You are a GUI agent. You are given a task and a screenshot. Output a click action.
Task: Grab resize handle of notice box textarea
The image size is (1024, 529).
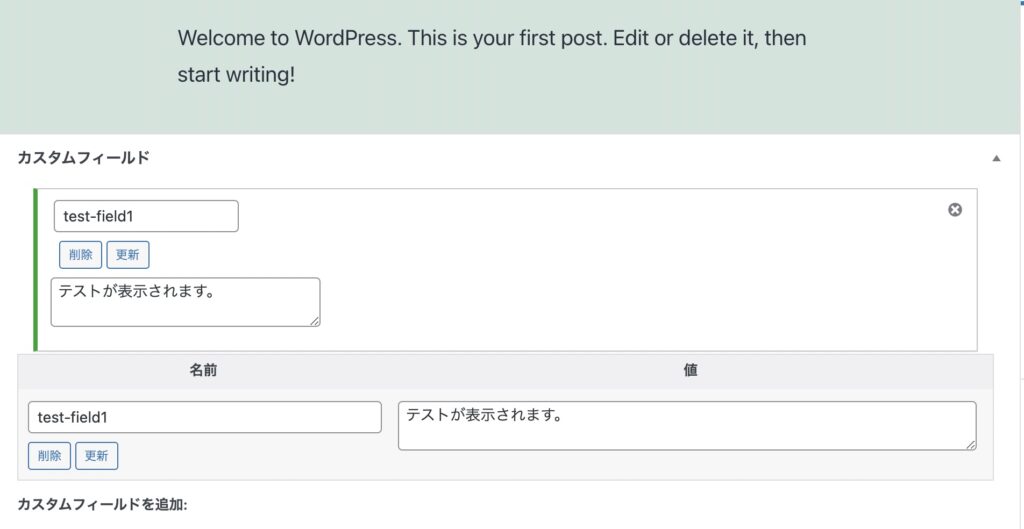coord(315,321)
